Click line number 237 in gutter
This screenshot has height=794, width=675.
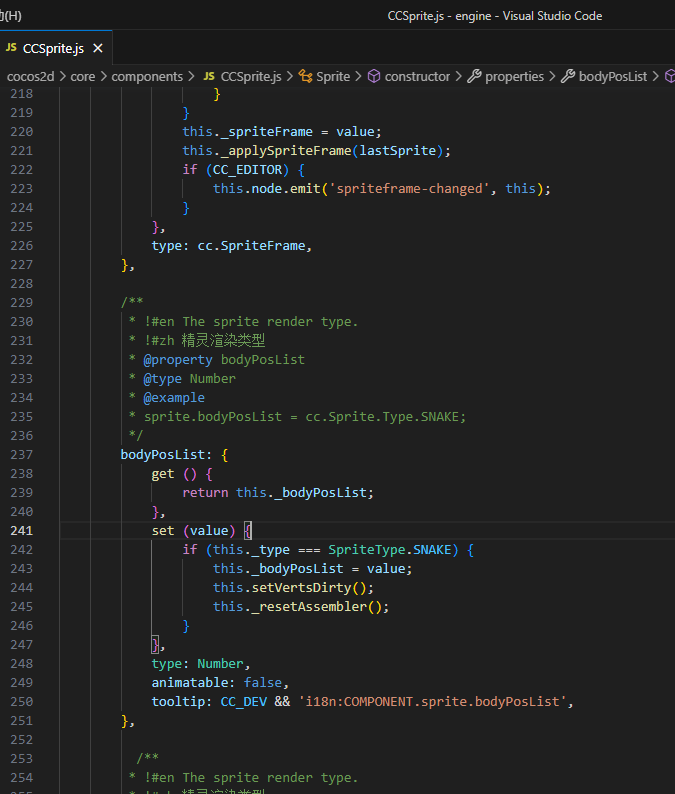(x=21, y=455)
